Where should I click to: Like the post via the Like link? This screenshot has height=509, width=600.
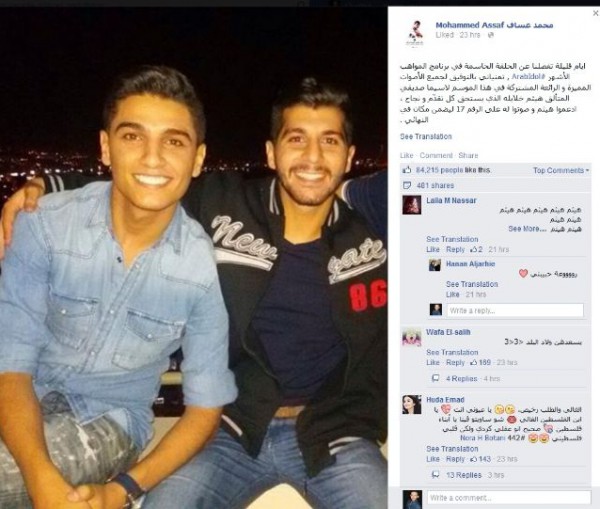click(x=407, y=155)
